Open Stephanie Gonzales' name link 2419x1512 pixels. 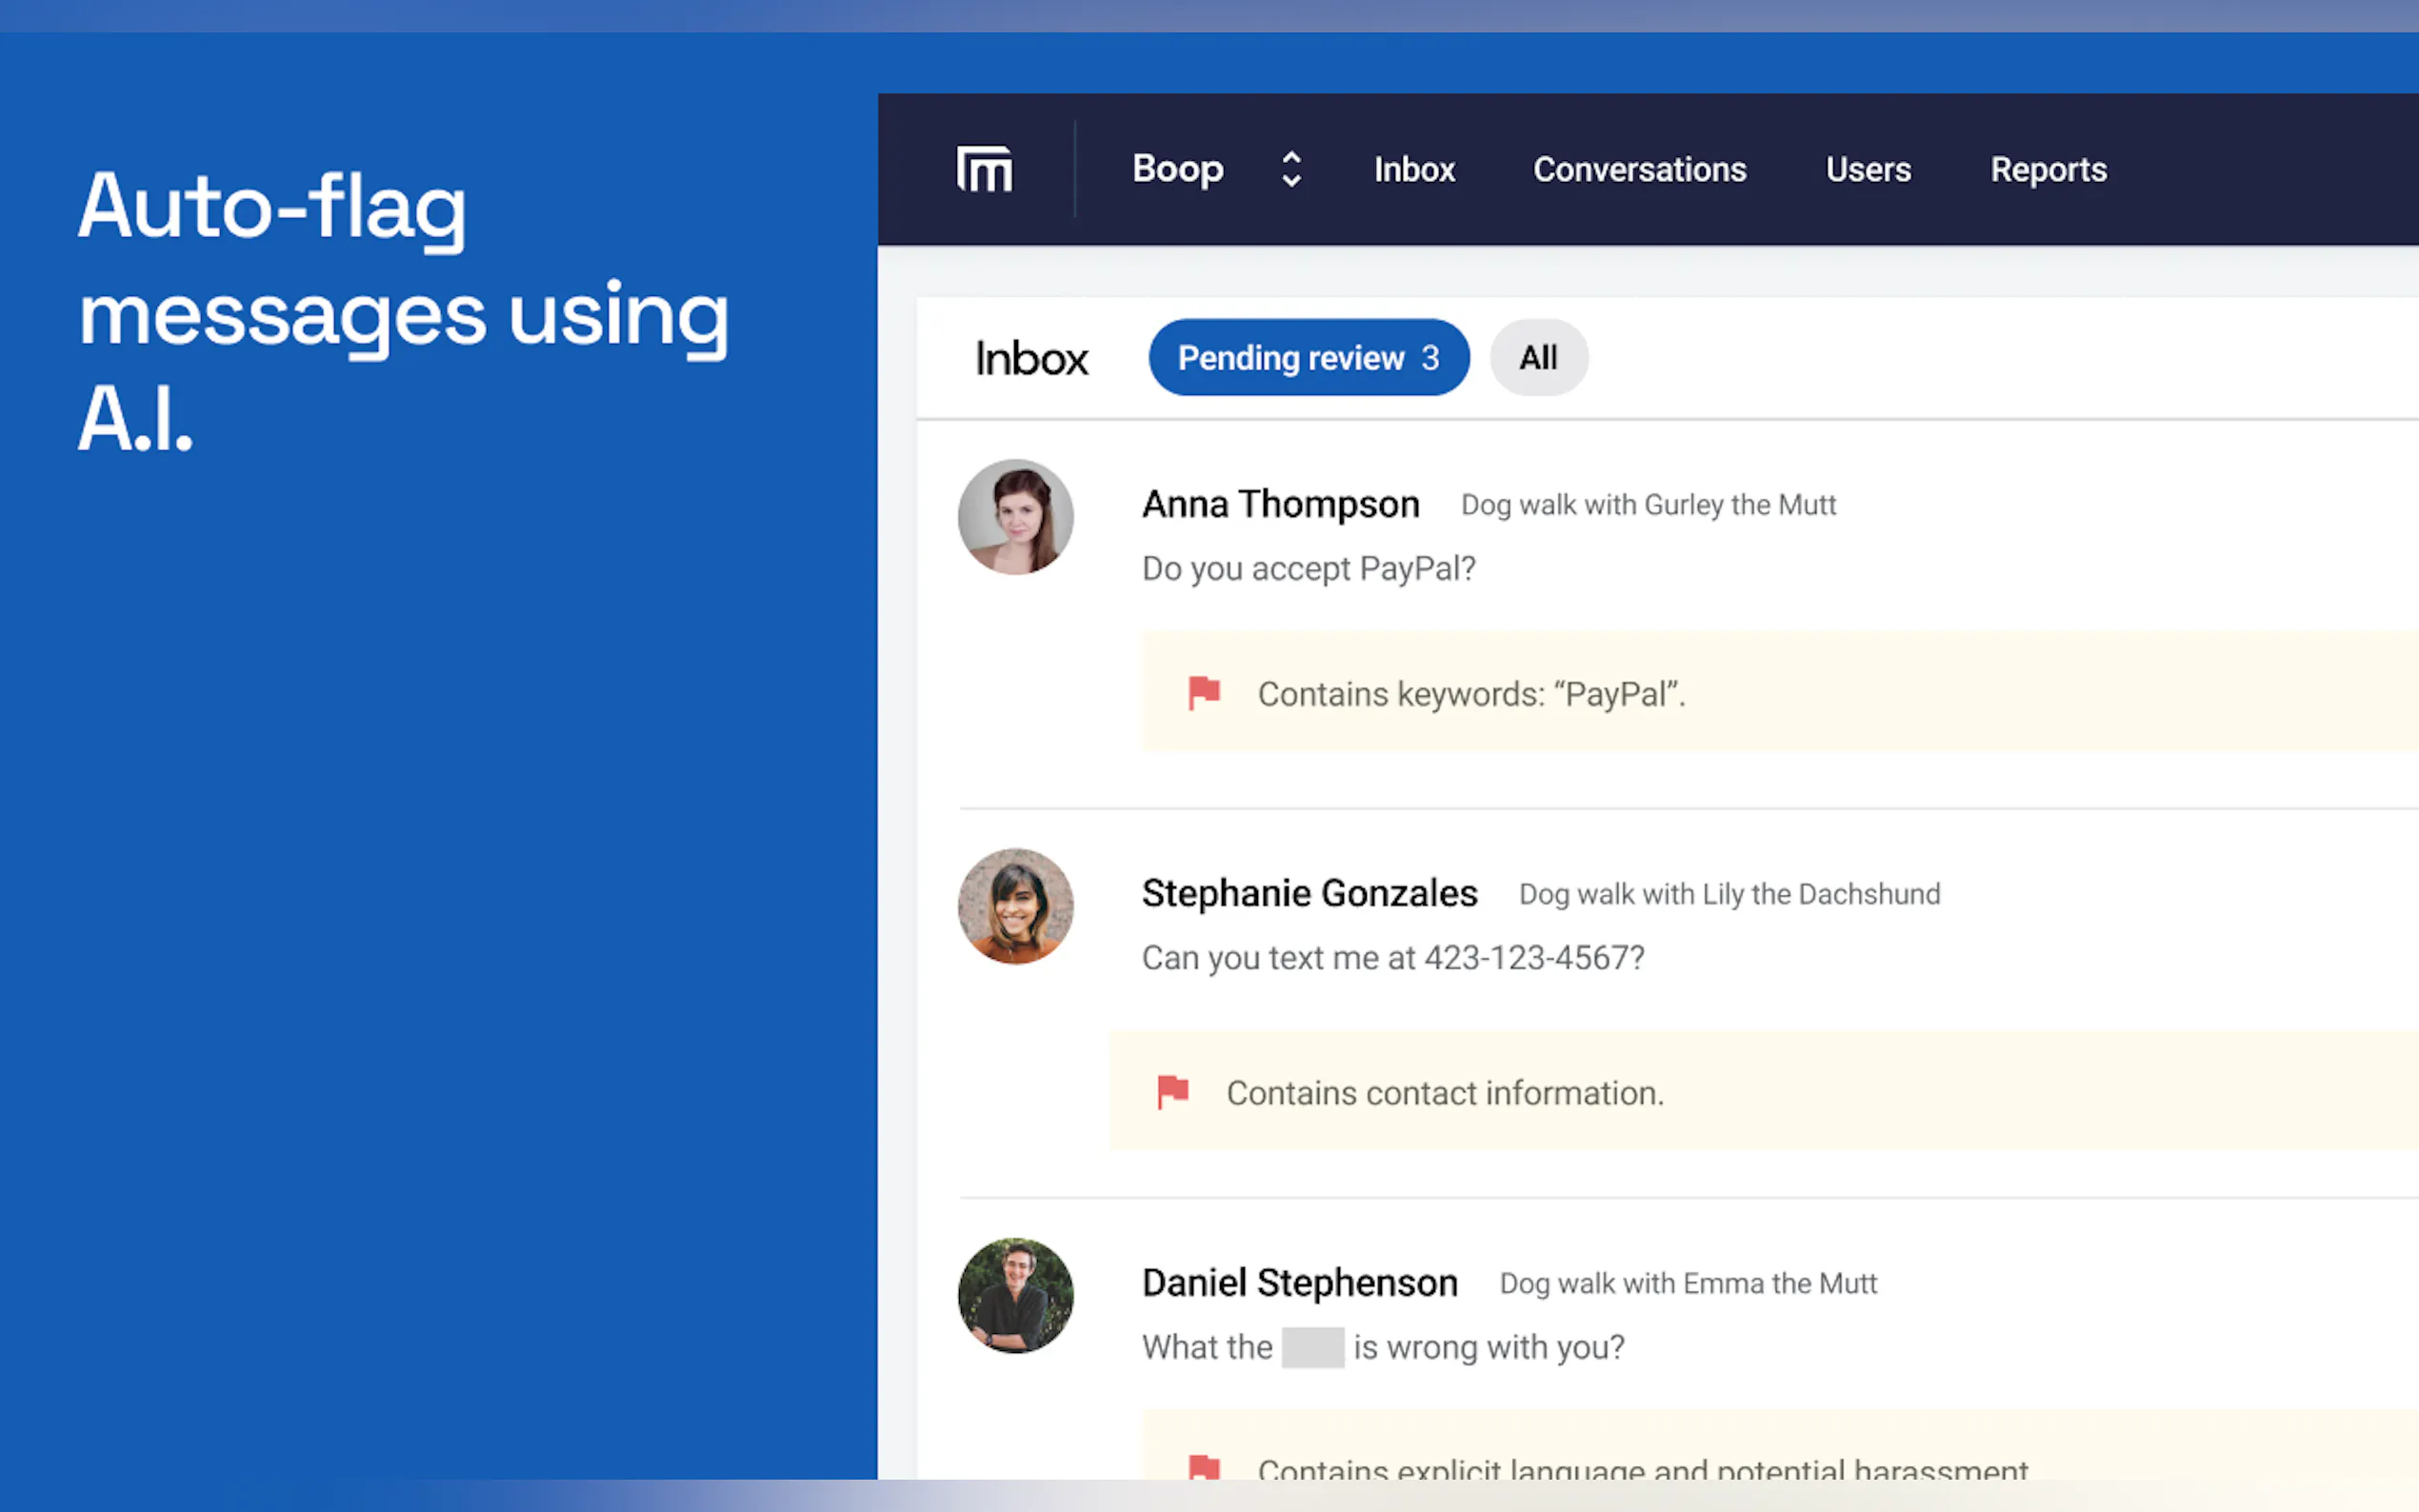tap(1309, 893)
